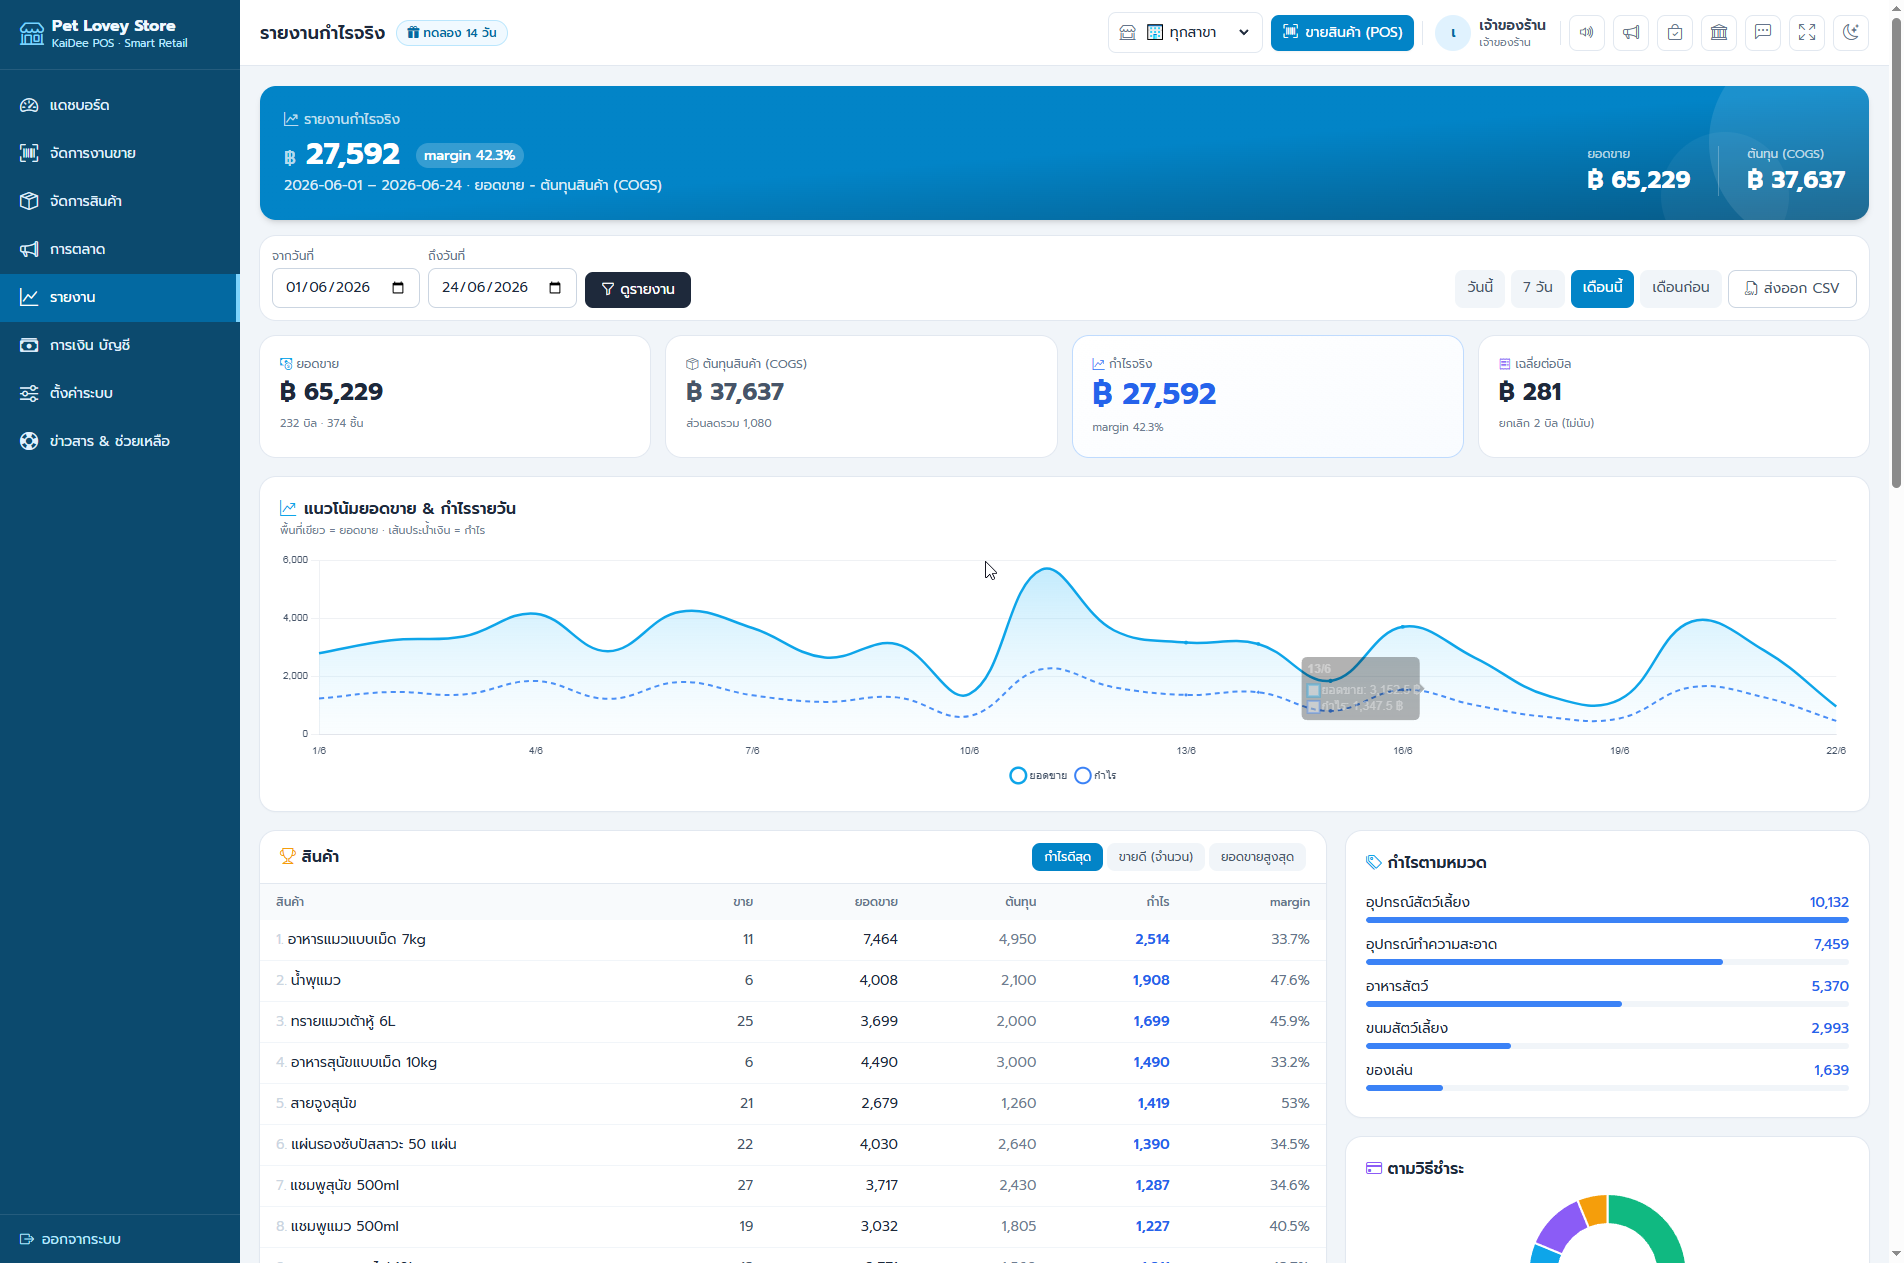Export report with ส่งออก CSV button
The height and width of the screenshot is (1263, 1904).
click(1792, 288)
